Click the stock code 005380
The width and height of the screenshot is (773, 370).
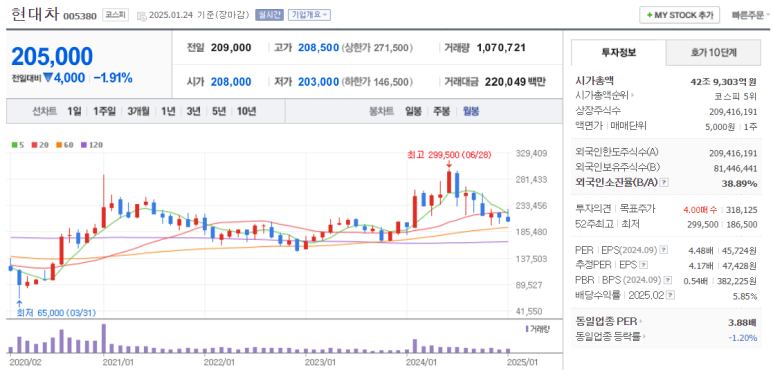click(79, 16)
